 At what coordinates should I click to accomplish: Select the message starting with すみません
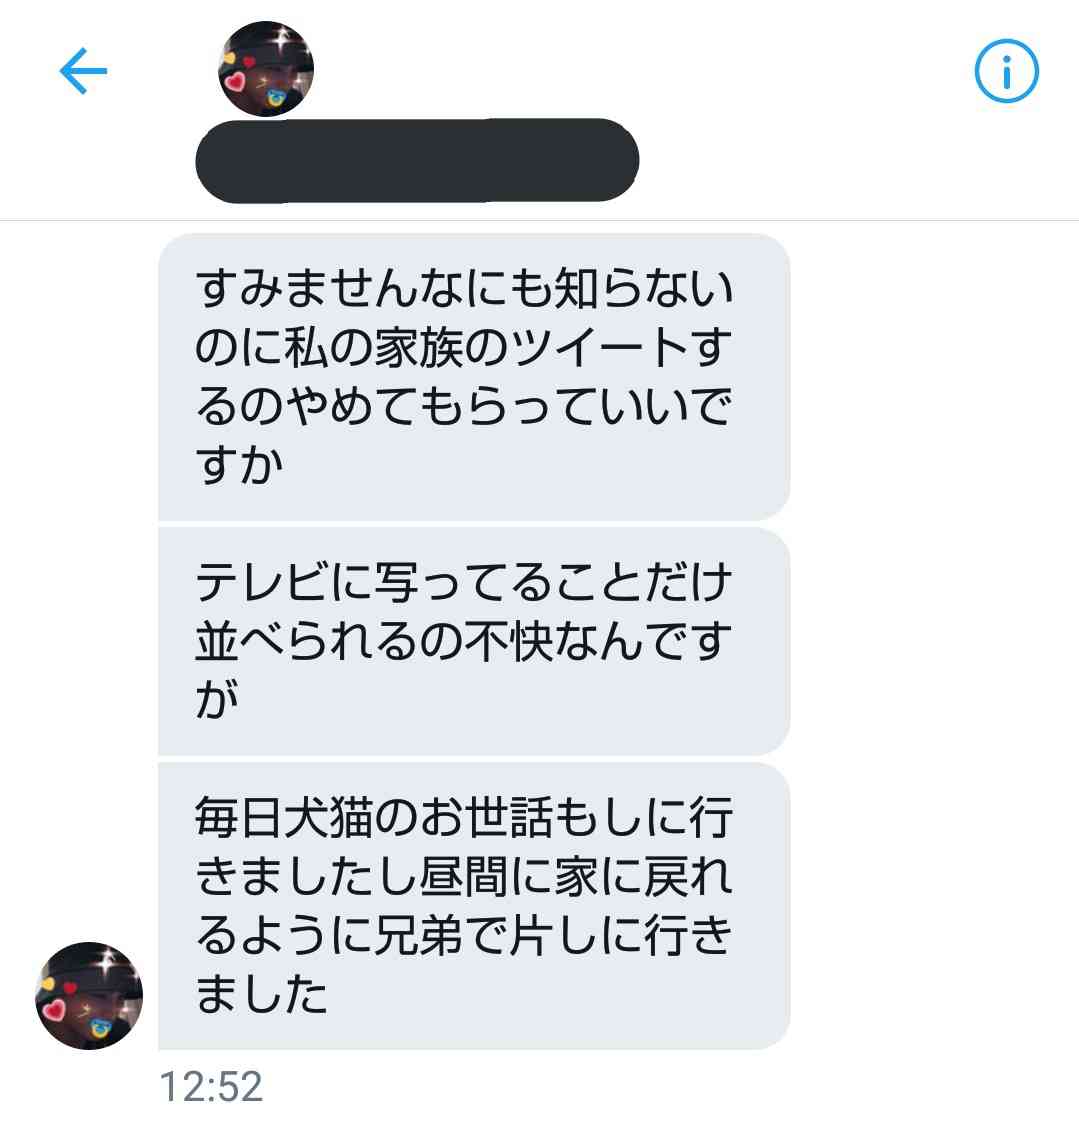tap(473, 377)
